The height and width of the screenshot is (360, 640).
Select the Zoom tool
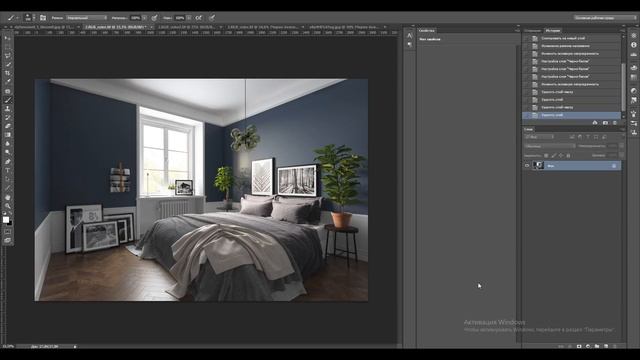[7, 206]
